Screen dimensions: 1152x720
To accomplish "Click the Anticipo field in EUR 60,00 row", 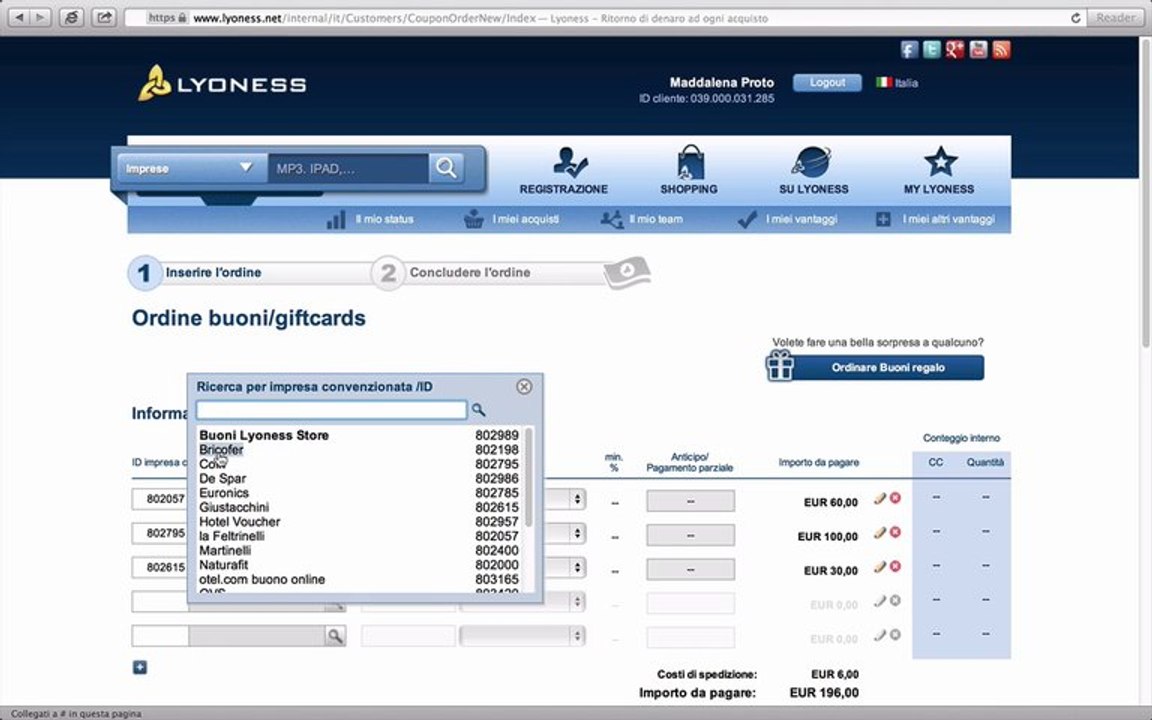I will tap(690, 501).
